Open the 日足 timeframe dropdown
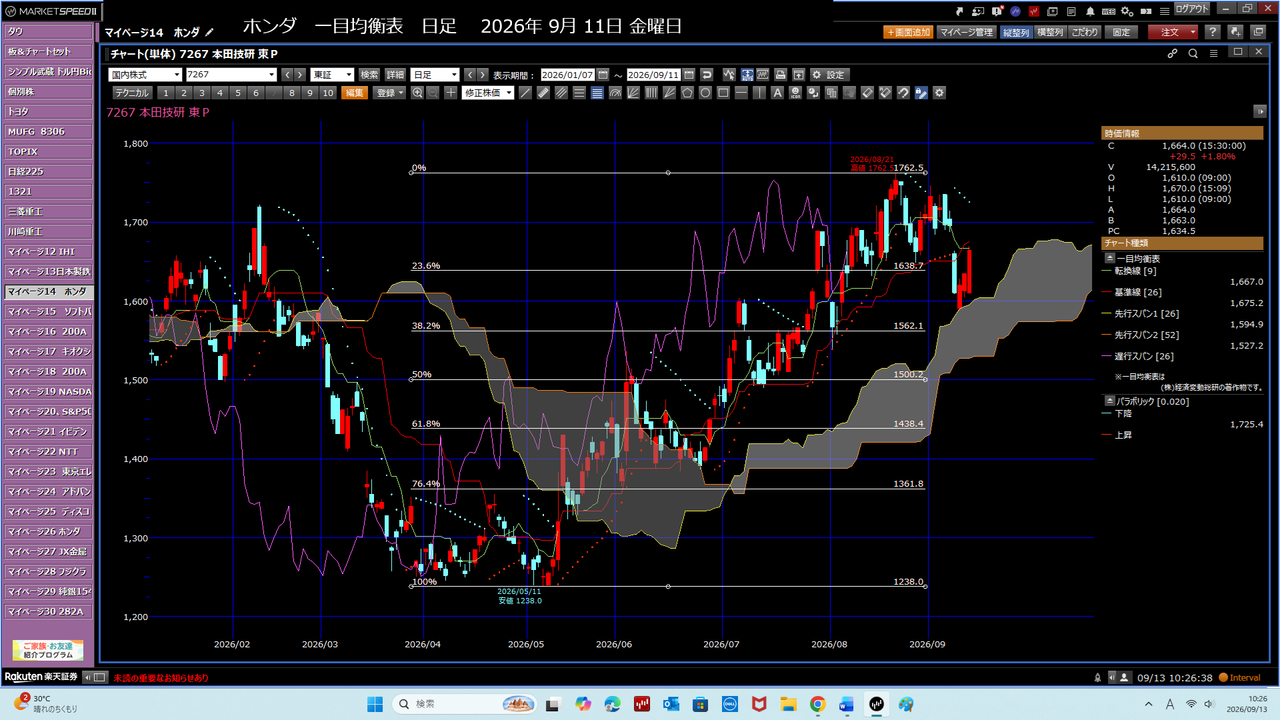 pos(435,75)
